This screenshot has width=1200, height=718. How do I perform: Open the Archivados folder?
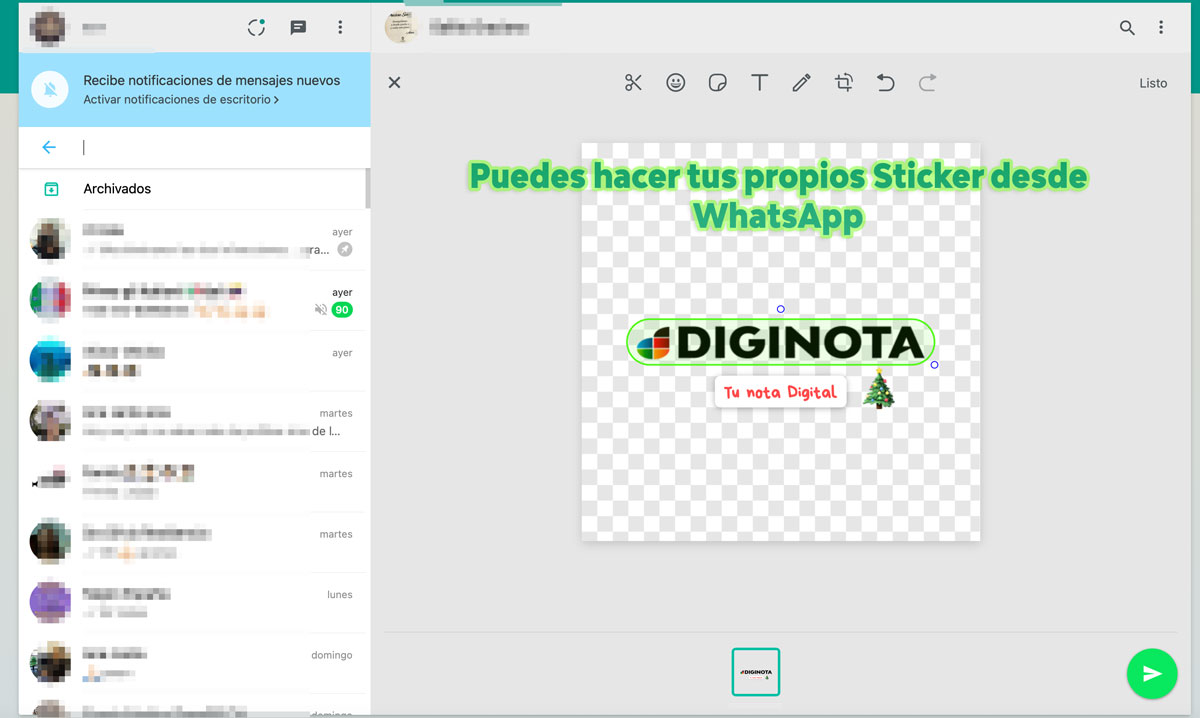(192, 189)
